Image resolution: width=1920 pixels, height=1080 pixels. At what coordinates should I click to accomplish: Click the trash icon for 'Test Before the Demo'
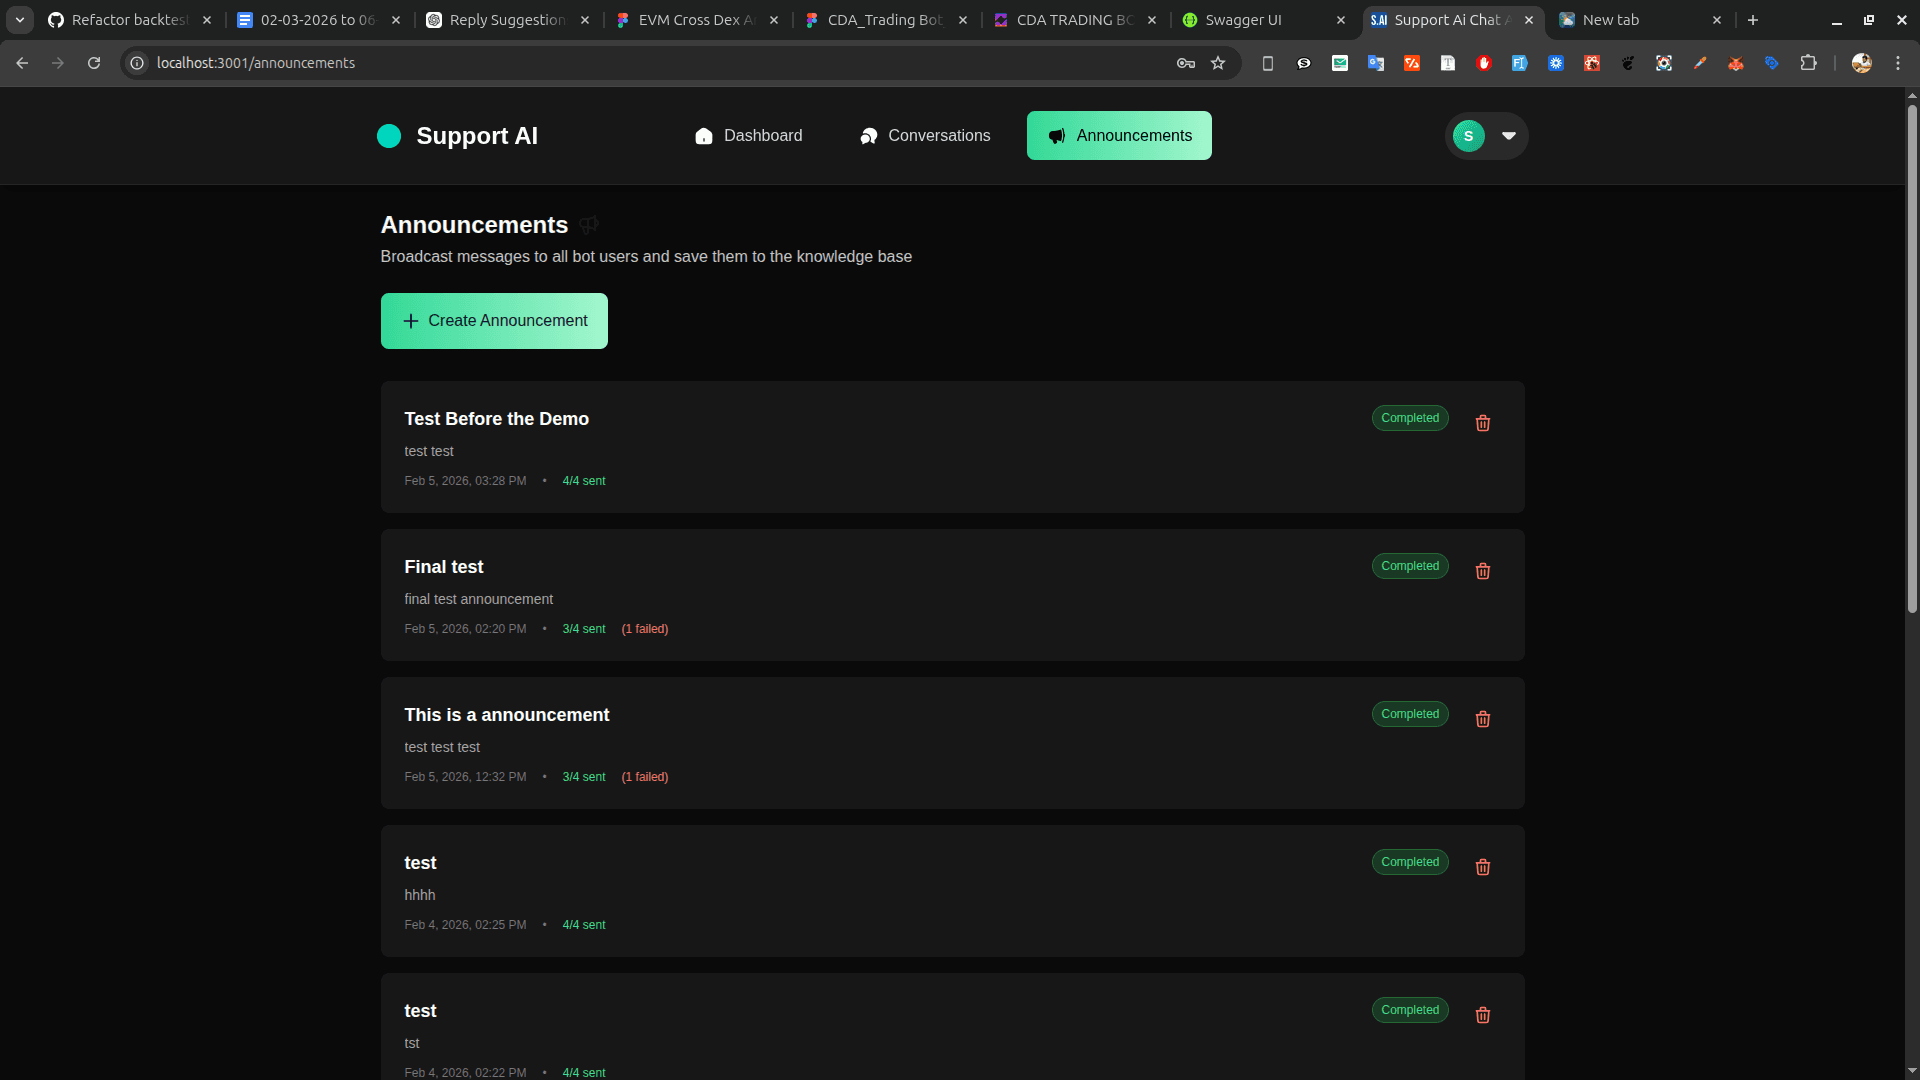(1482, 423)
